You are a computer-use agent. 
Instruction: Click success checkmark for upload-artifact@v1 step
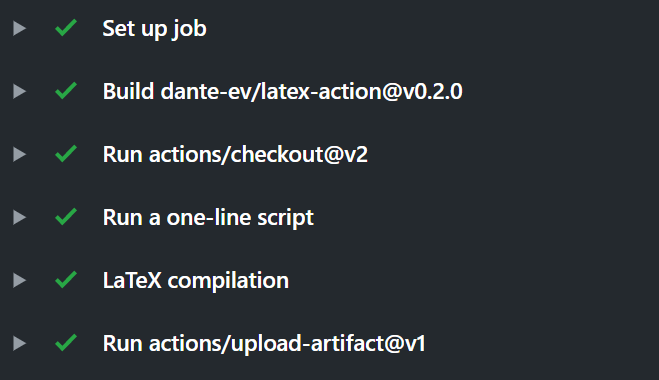coord(66,343)
